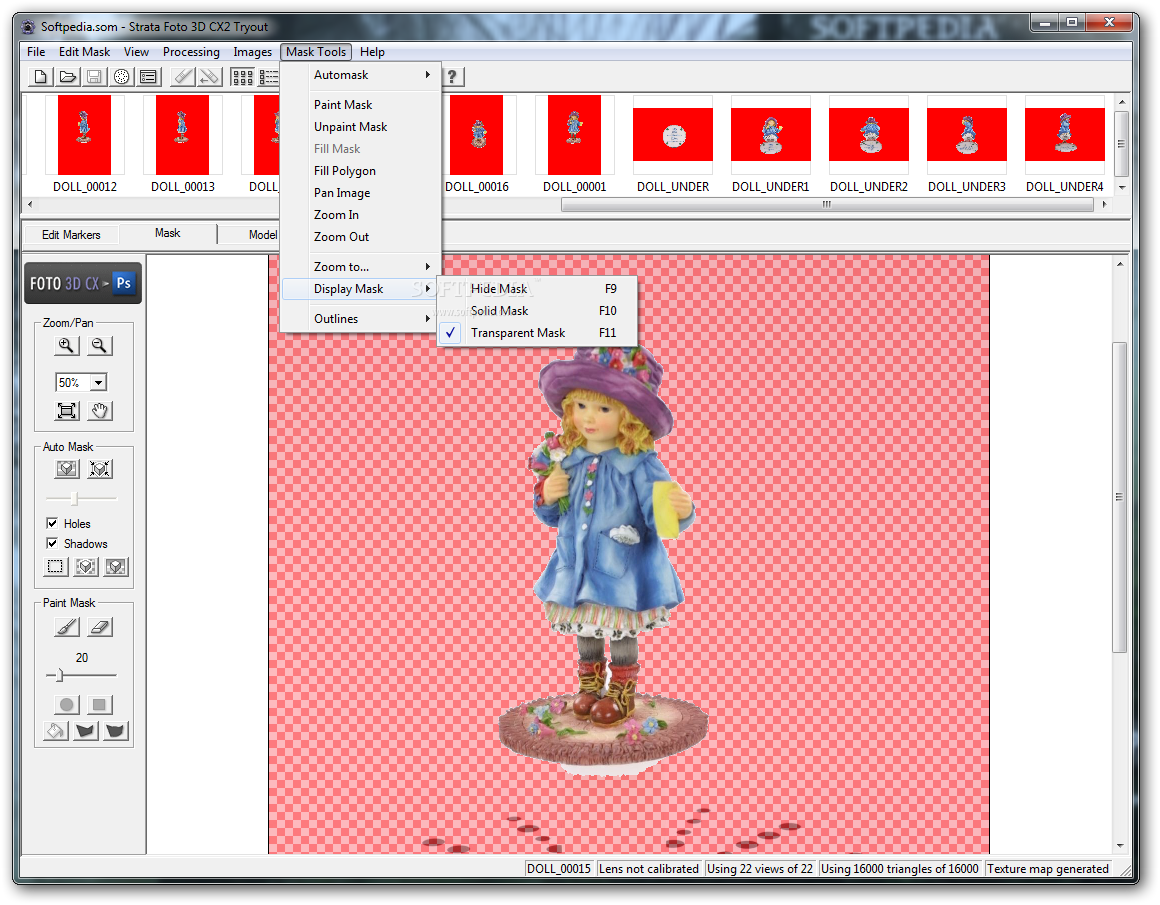
Task: Choose the round brush shape
Action: coord(67,704)
